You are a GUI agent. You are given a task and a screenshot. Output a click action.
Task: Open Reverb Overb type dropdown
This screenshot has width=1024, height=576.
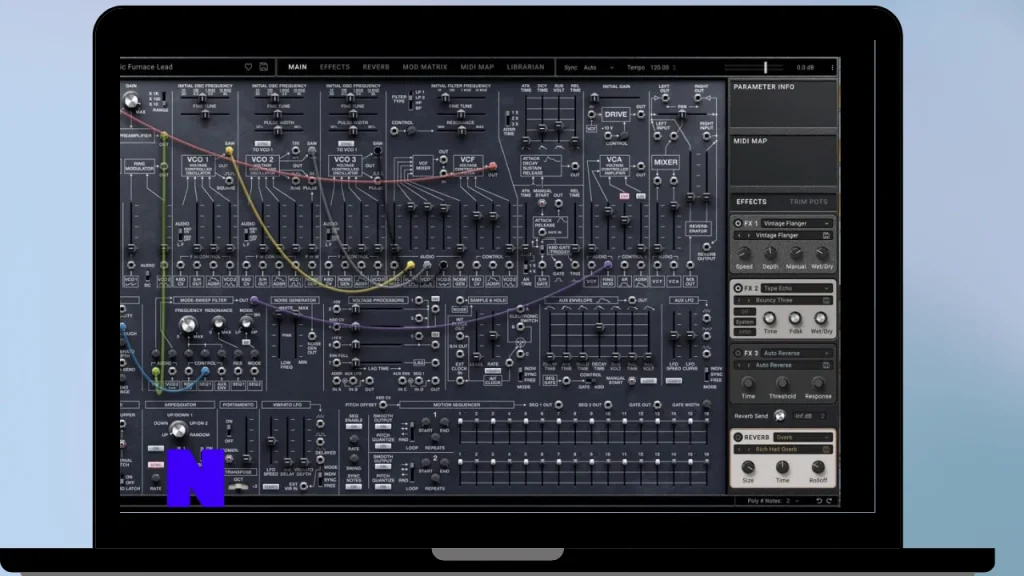tap(802, 438)
